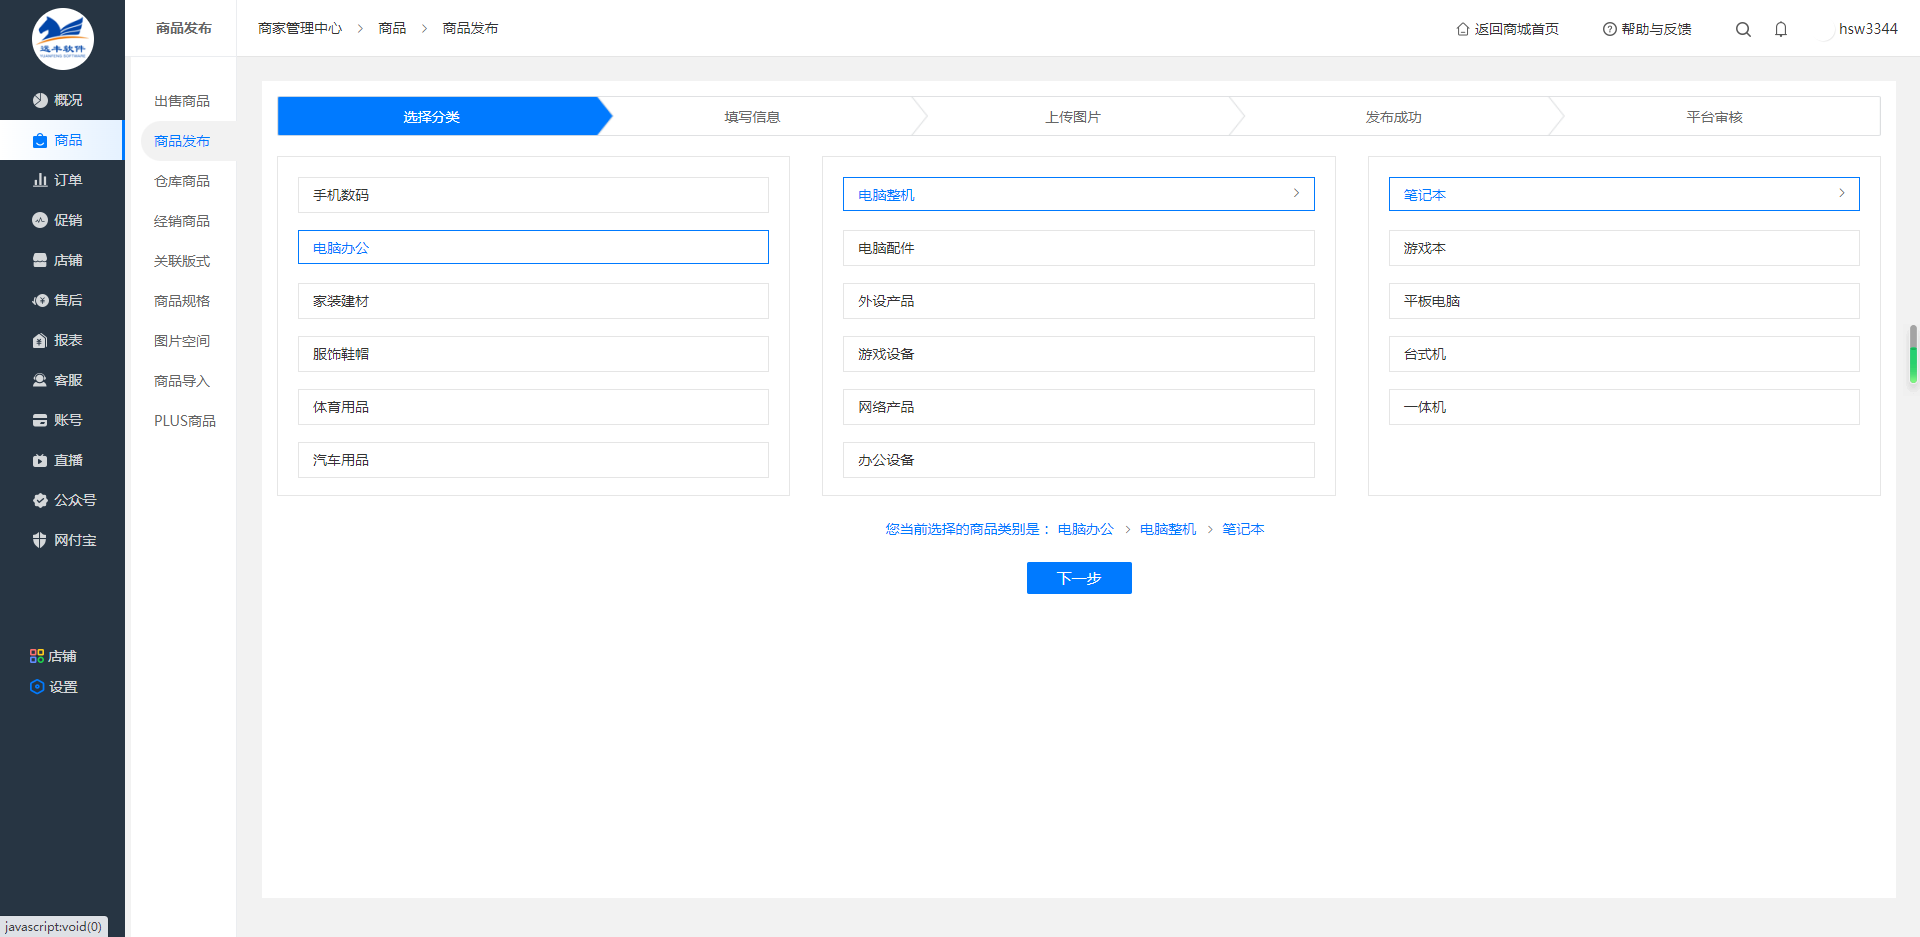This screenshot has width=1920, height=937.
Task: Open 出售商品 submenu item
Action: coord(182,101)
